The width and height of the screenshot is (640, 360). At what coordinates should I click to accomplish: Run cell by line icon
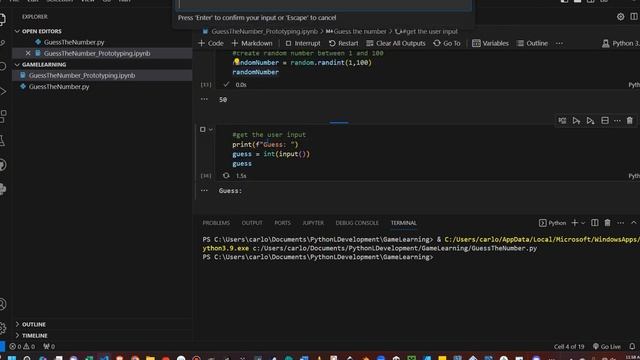562,120
